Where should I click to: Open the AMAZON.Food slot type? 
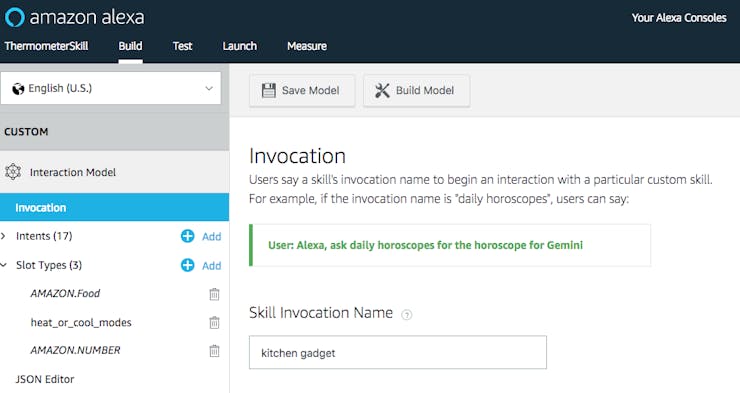click(x=65, y=293)
